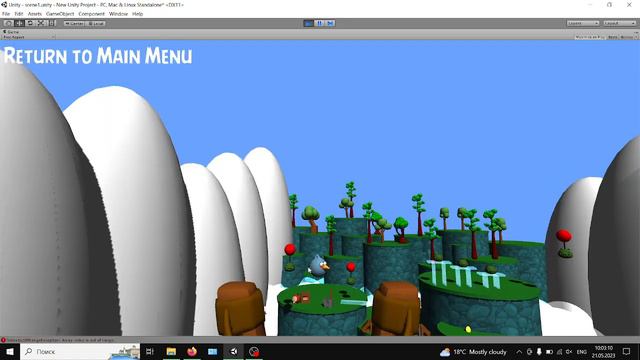
Task: Open Firefox from taskbar
Action: point(192,351)
